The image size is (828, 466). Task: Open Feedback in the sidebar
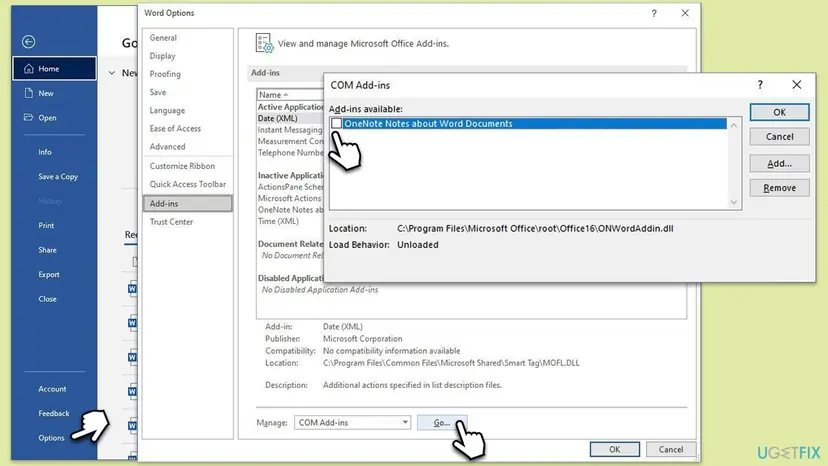pyautogui.click(x=53, y=413)
